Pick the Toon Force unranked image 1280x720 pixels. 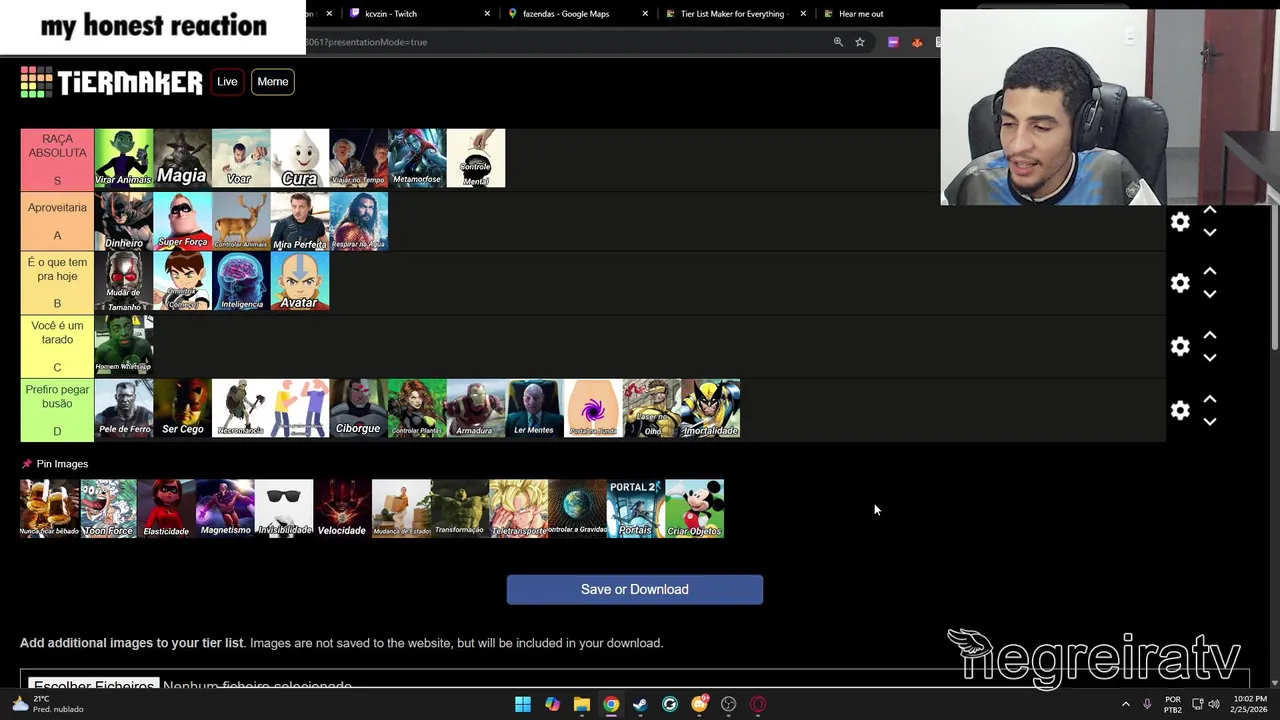coord(108,508)
